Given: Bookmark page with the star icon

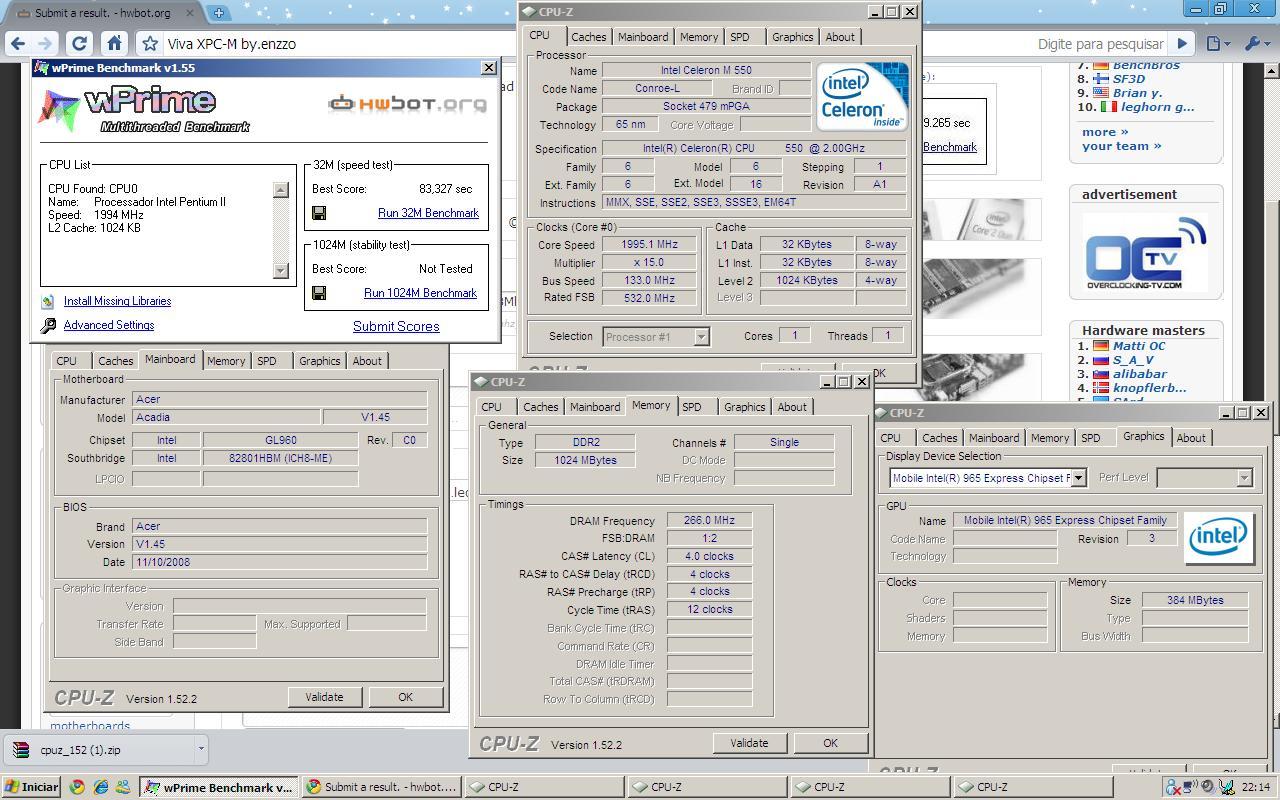Looking at the screenshot, I should click(150, 43).
